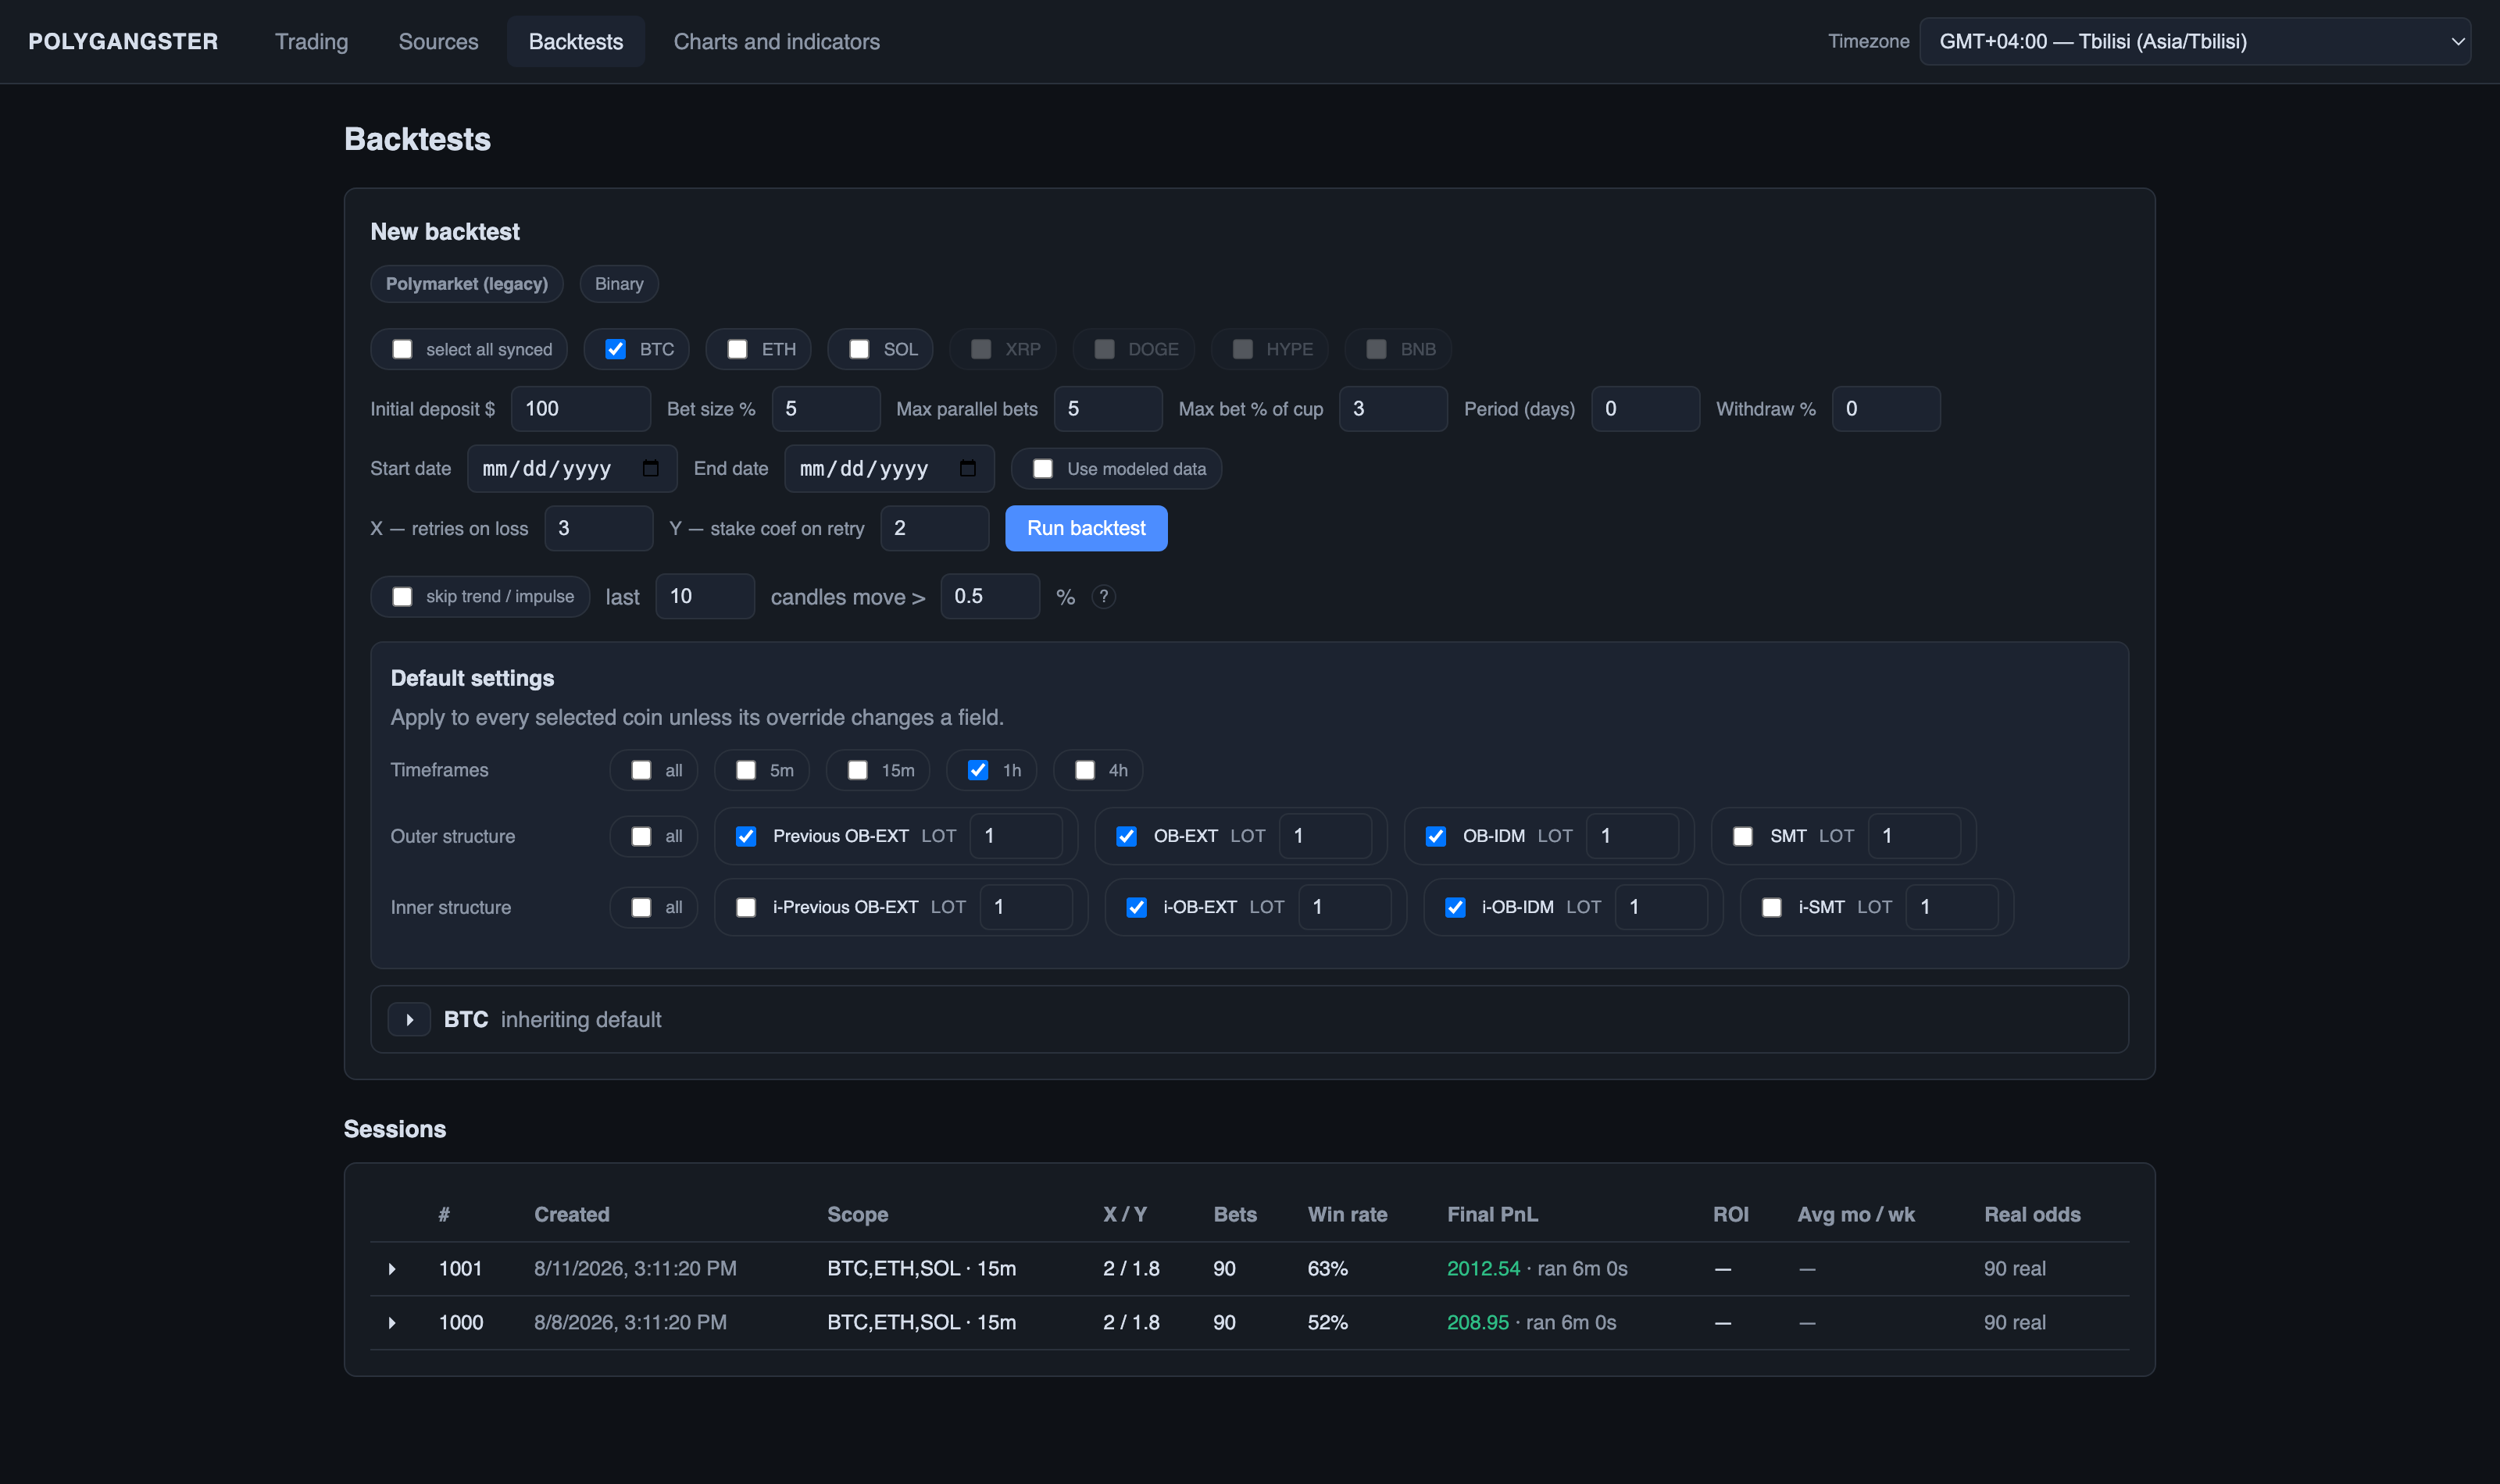Open the Timezone dropdown
The height and width of the screenshot is (1484, 2500).
2194,41
